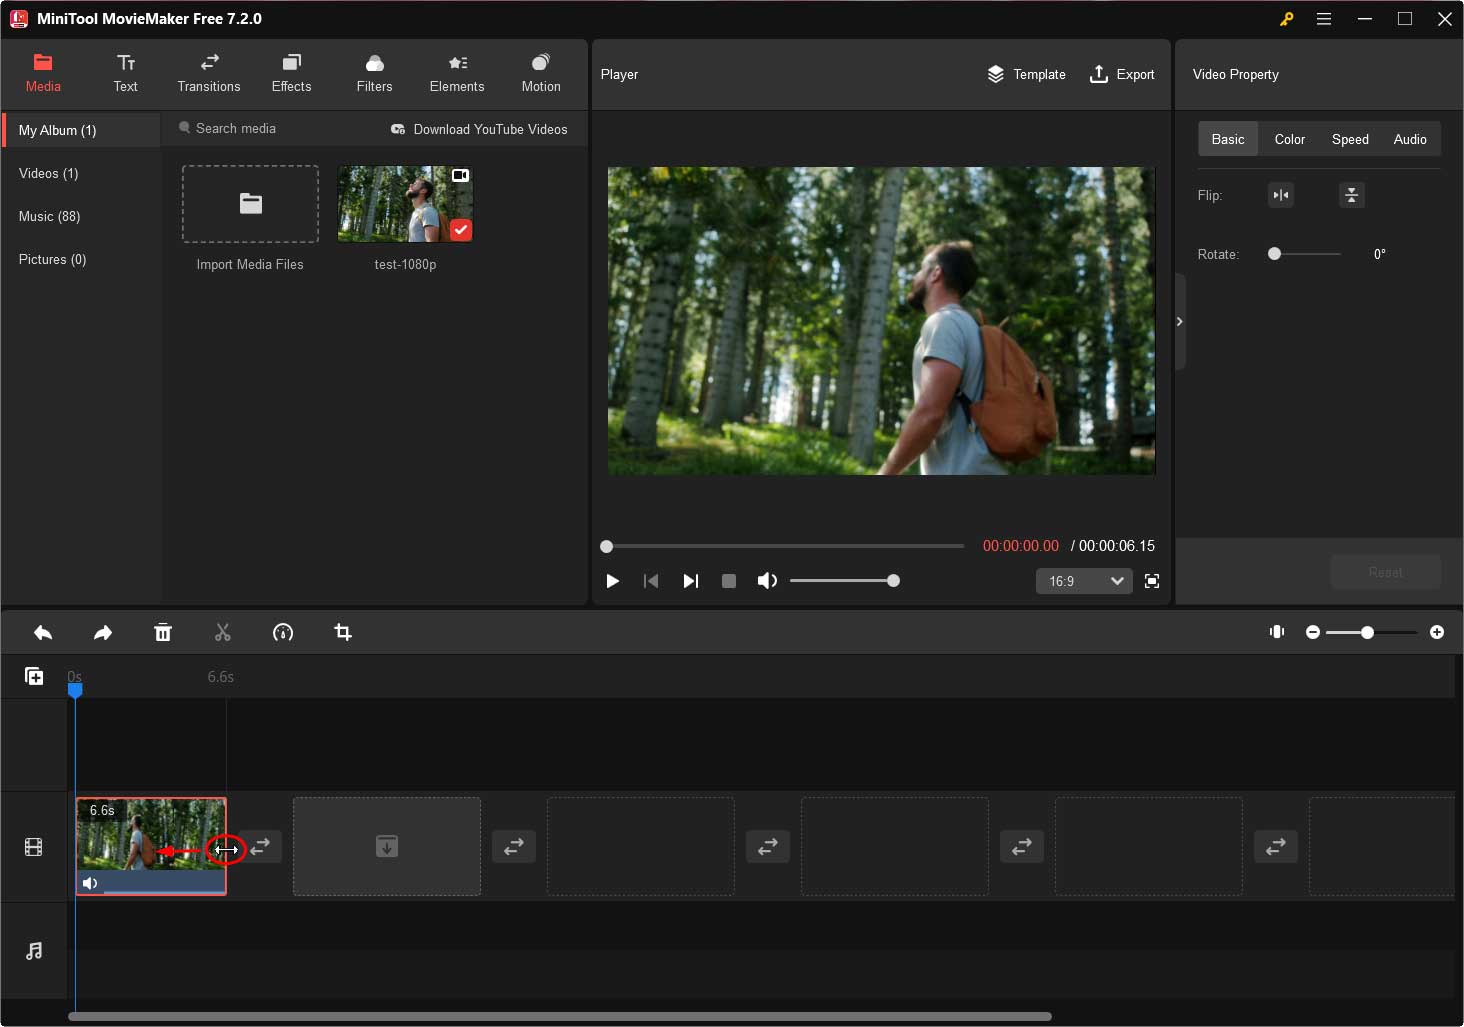Mute the player volume speaker icon
The width and height of the screenshot is (1464, 1027).
click(767, 581)
